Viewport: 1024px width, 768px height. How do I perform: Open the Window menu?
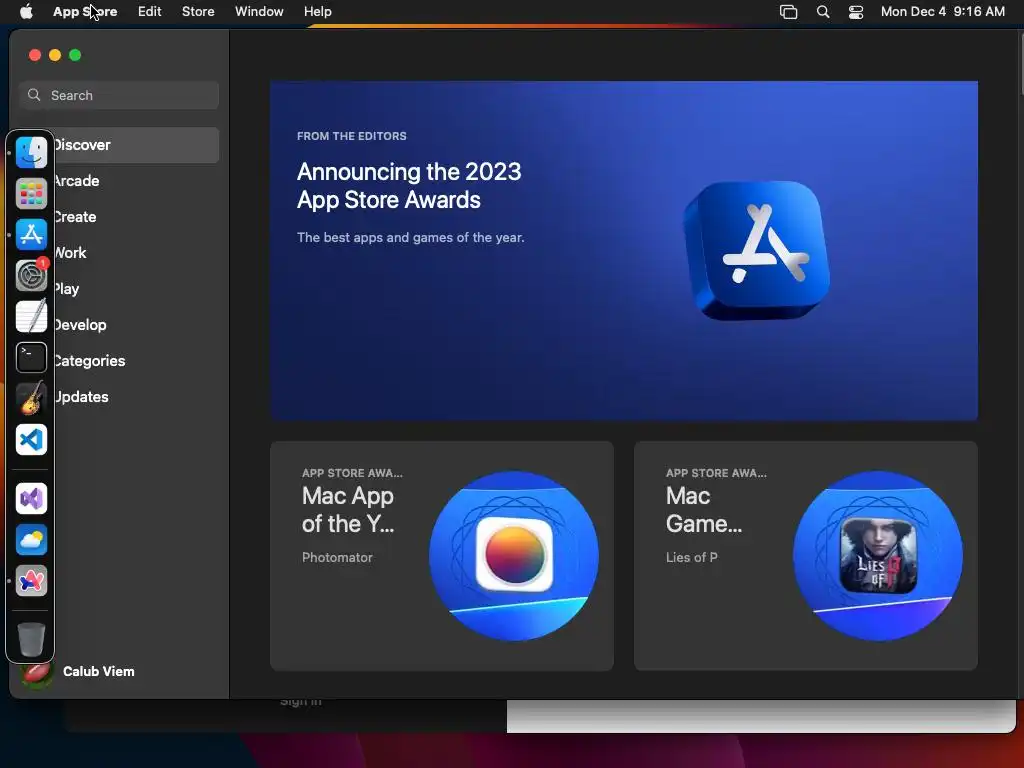click(259, 12)
